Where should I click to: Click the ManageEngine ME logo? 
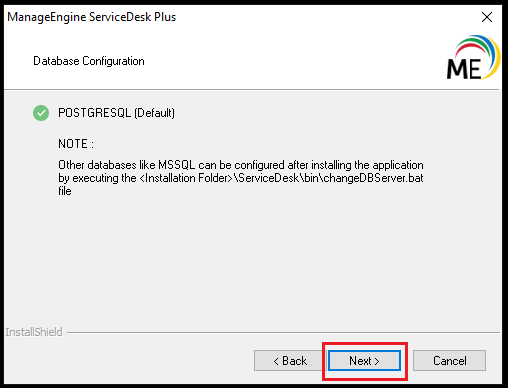[x=473, y=57]
